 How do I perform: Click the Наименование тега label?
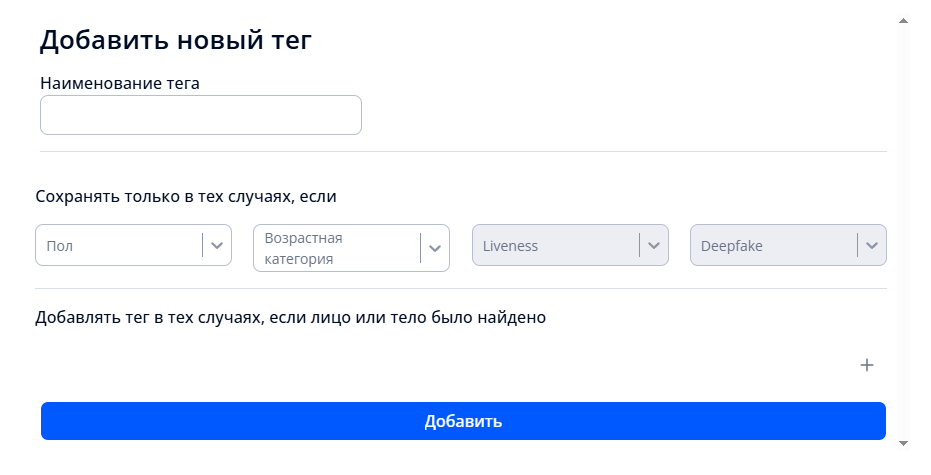(120, 83)
